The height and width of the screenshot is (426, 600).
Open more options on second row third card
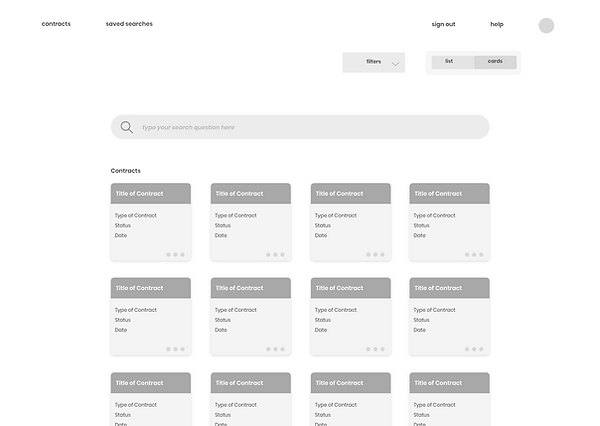tap(375, 349)
